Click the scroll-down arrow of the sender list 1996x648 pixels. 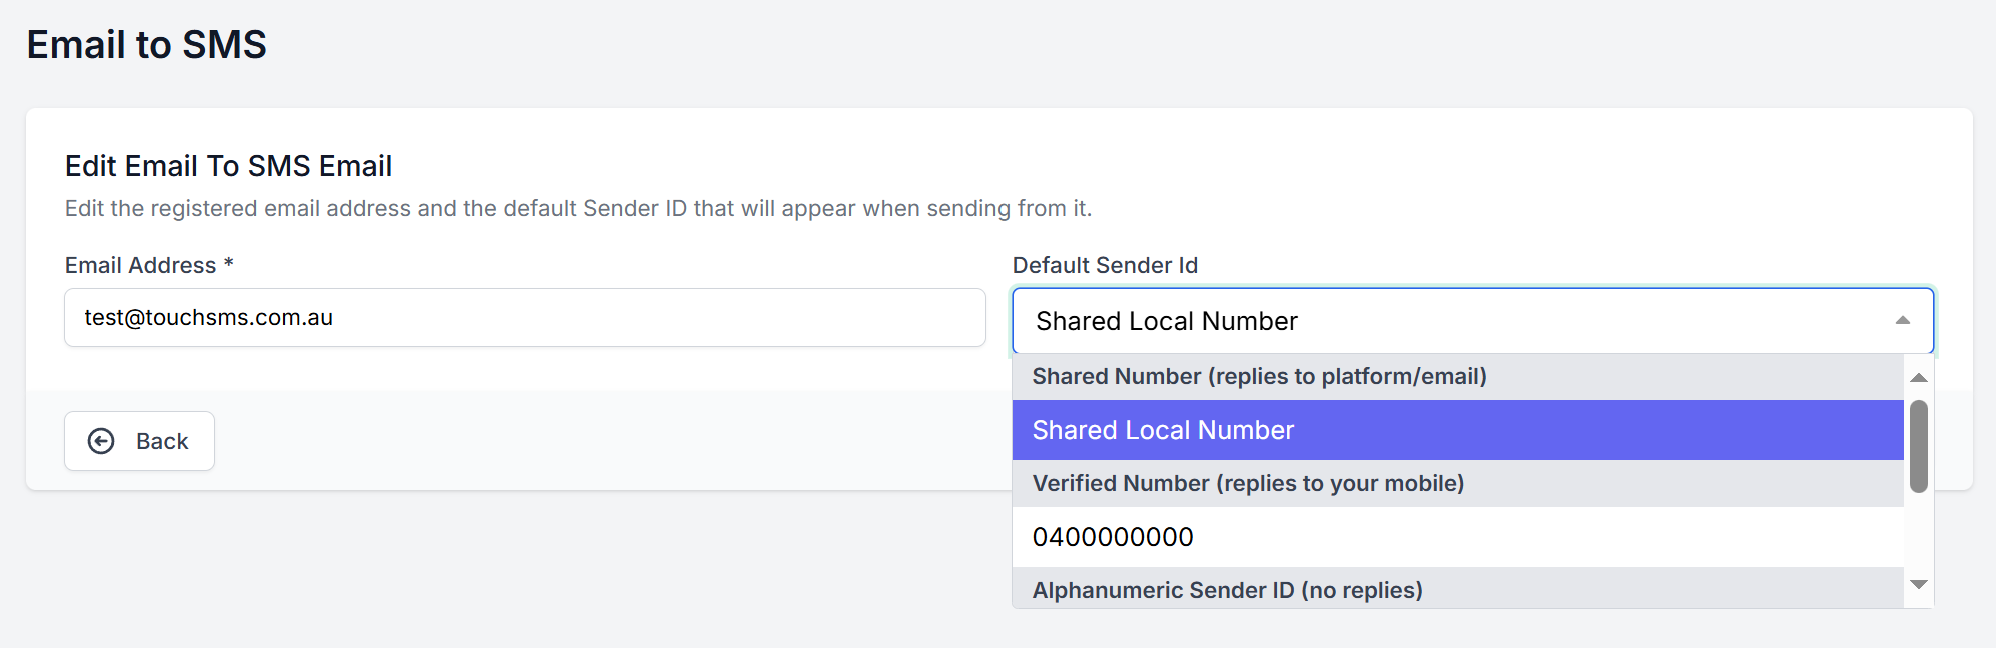tap(1918, 584)
